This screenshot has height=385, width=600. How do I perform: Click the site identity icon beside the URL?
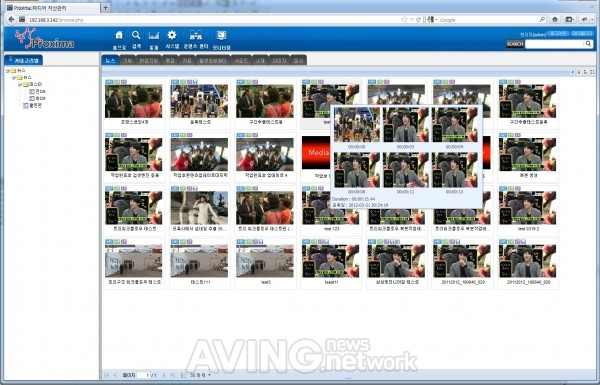point(22,19)
